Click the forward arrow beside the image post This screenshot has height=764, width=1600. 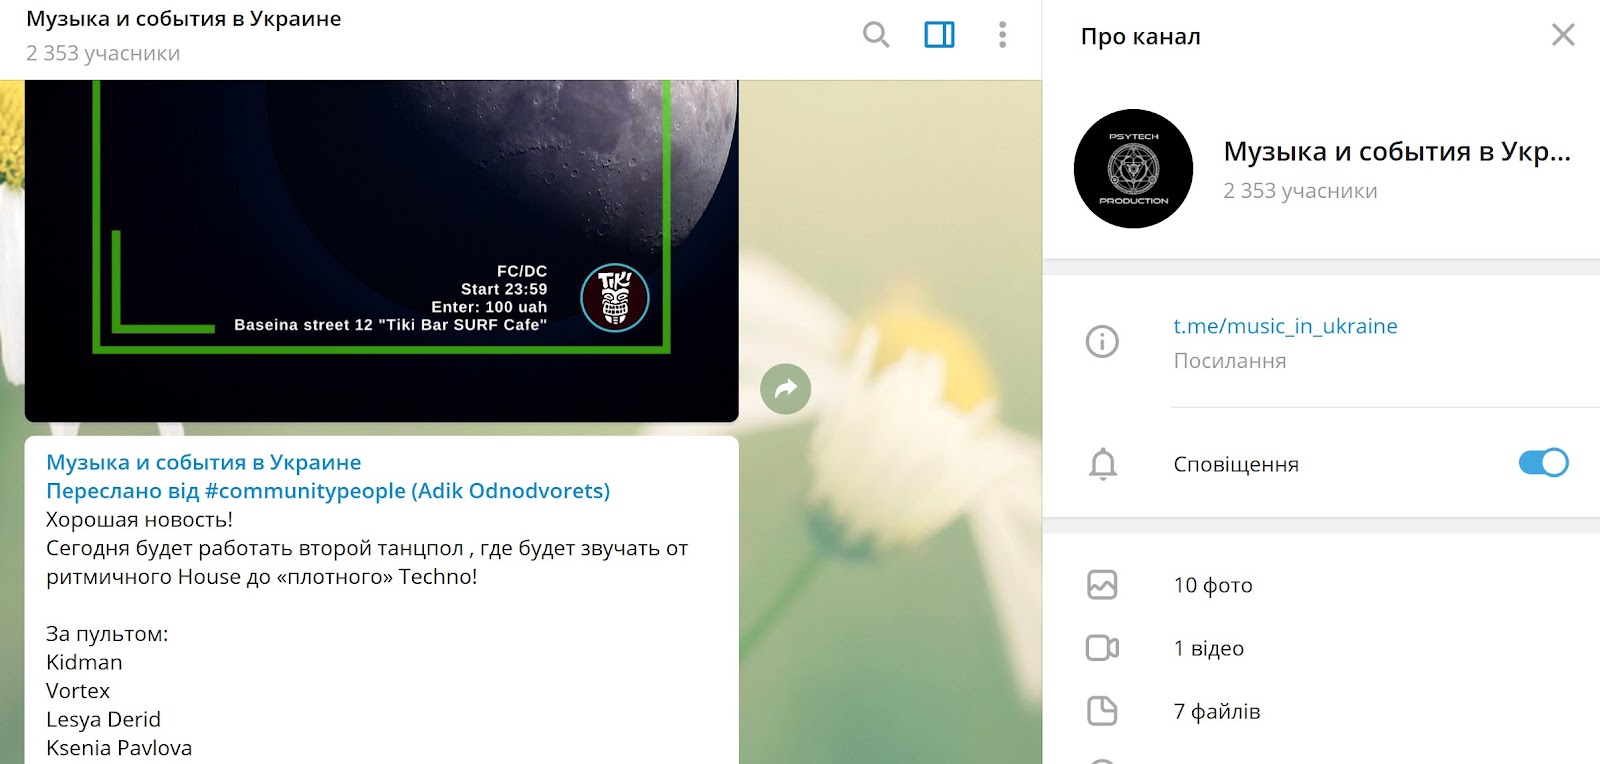click(785, 388)
